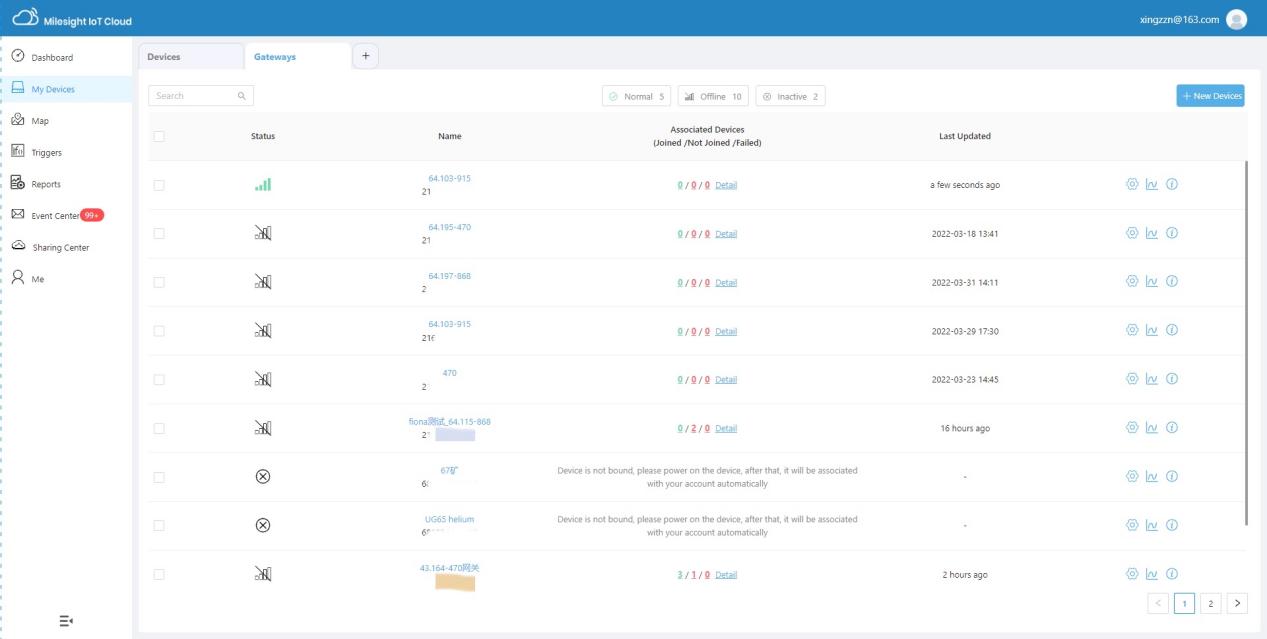The width and height of the screenshot is (1267, 639).
Task: Show info for the 64.197-868 gateway
Action: pyautogui.click(x=1172, y=282)
